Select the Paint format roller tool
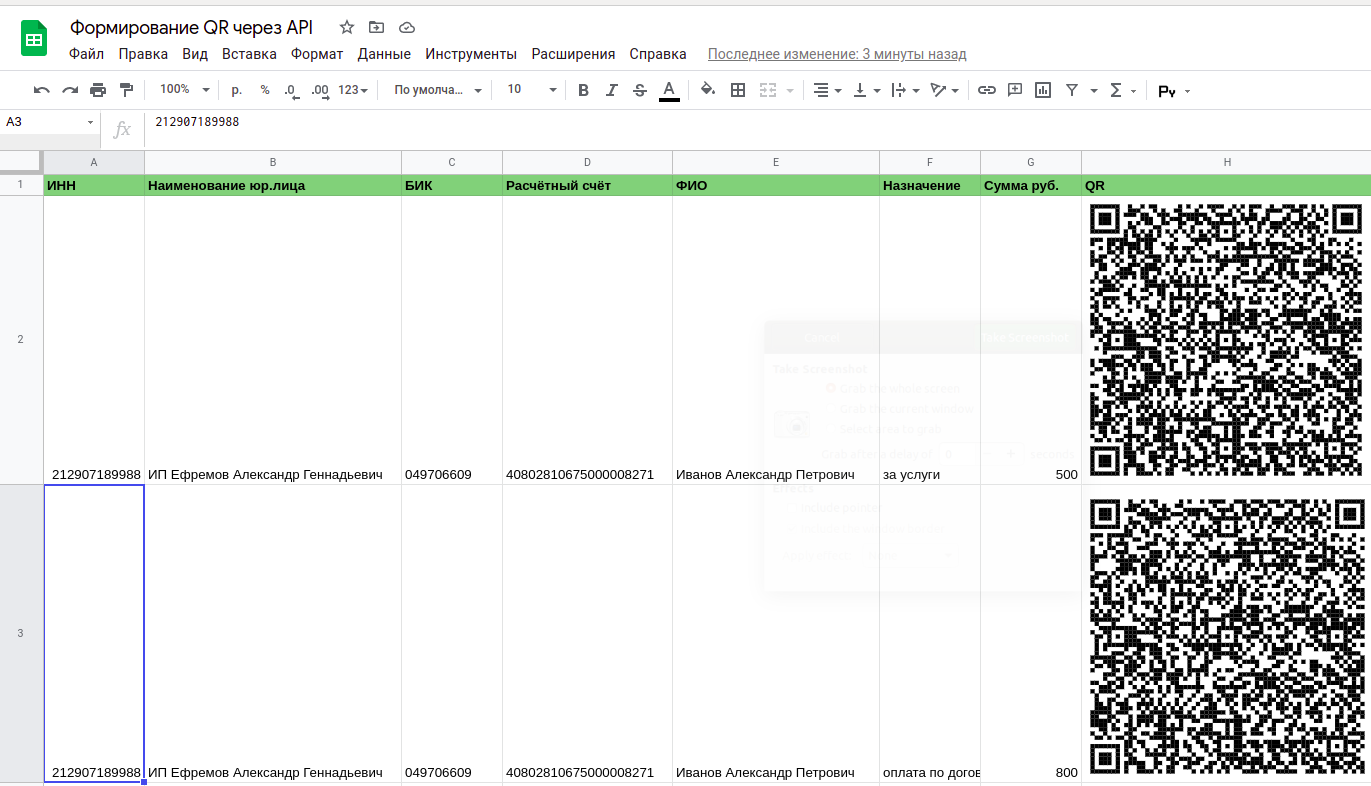 [126, 90]
